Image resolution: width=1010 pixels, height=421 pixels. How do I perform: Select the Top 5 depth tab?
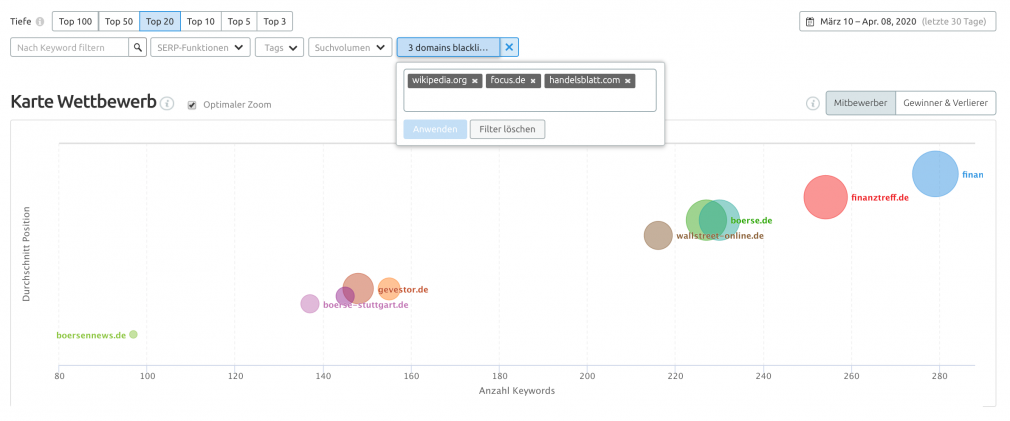click(239, 21)
